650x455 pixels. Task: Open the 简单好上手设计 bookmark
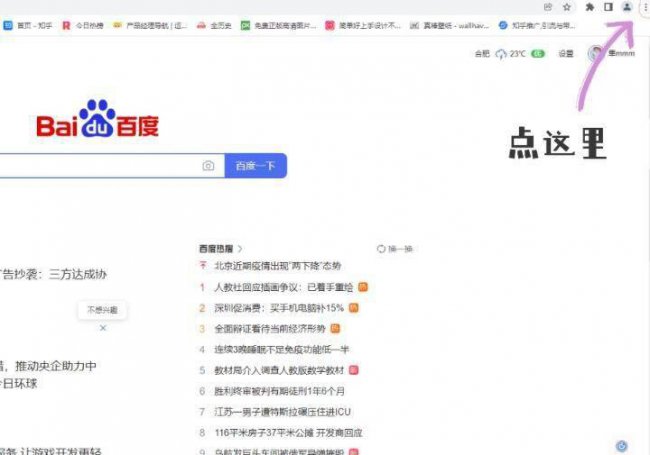coord(363,26)
